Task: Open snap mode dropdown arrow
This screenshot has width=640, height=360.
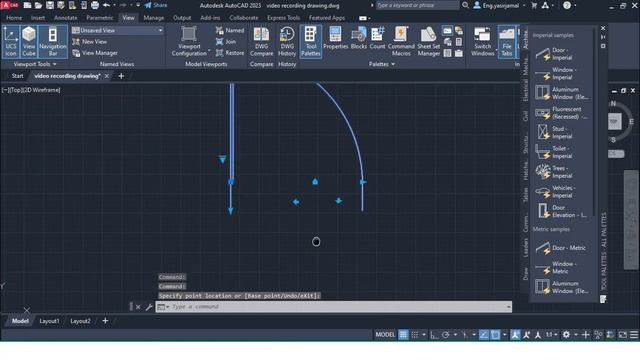Action: coord(424,335)
